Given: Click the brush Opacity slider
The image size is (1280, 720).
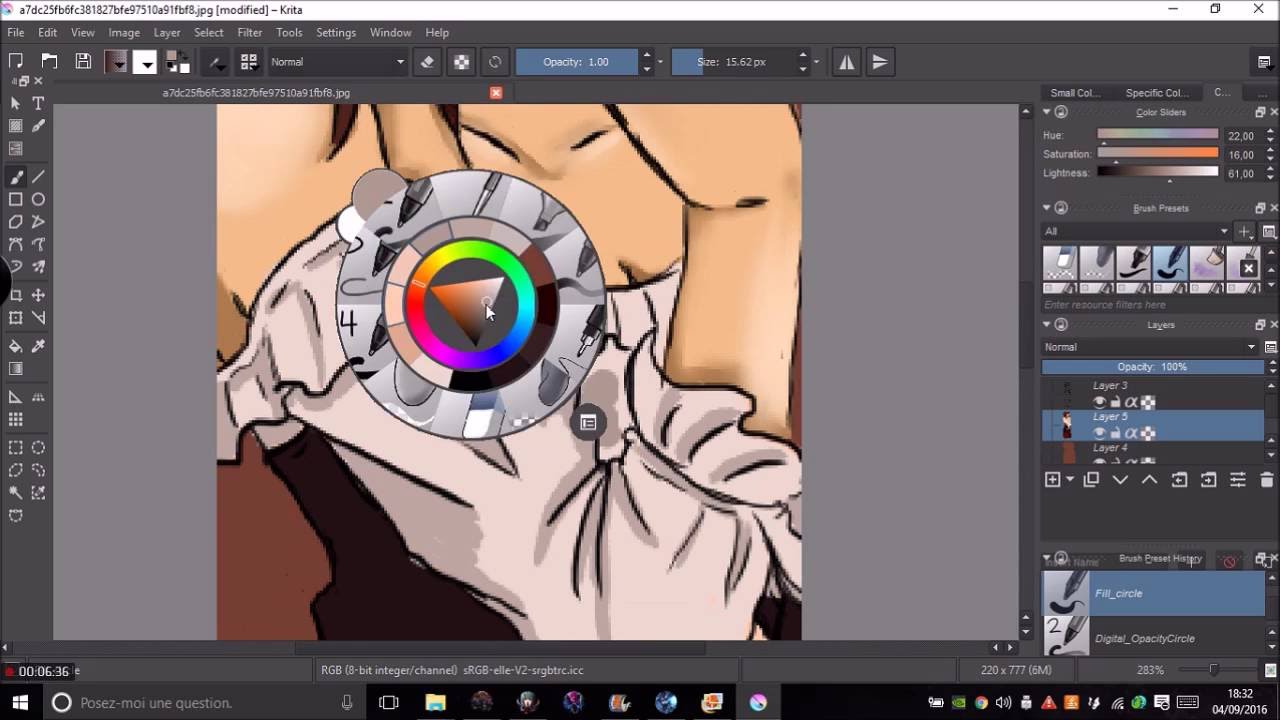Looking at the screenshot, I should point(576,62).
